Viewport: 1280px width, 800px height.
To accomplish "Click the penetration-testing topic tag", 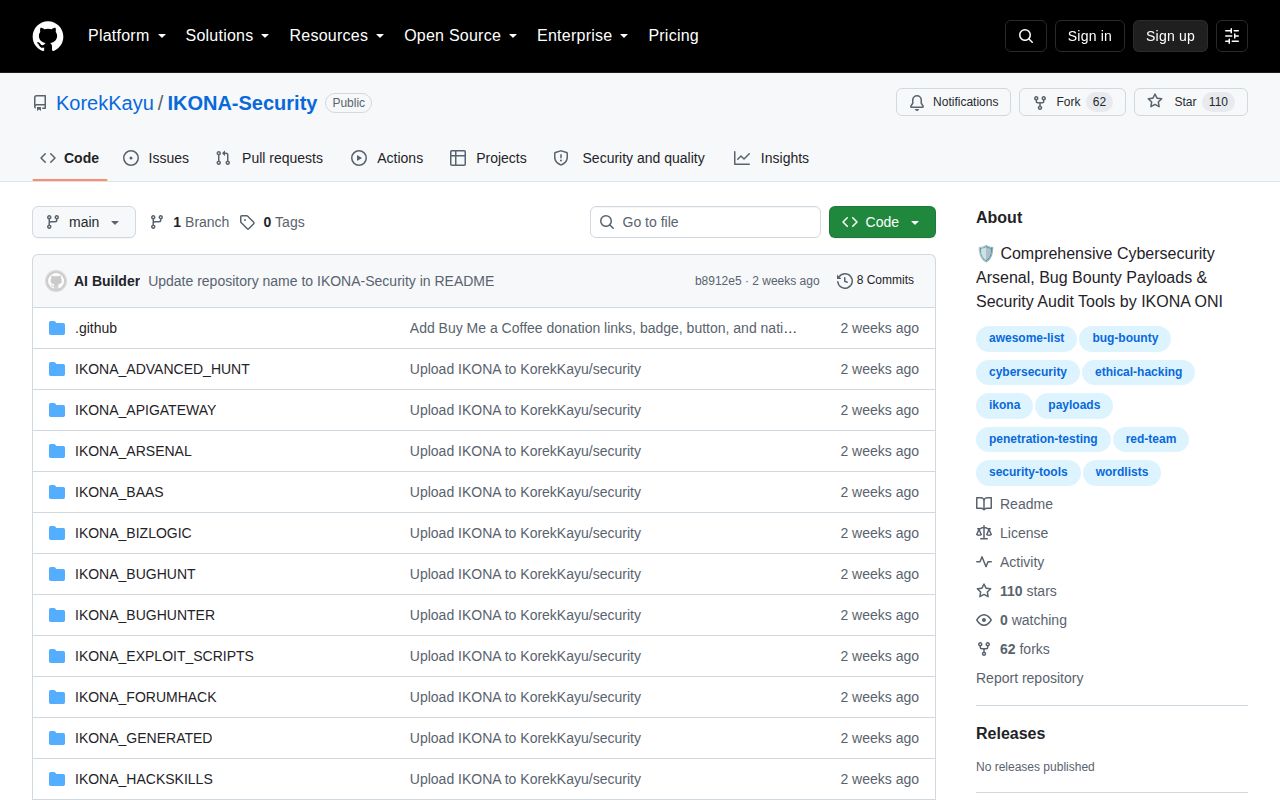I will click(x=1043, y=439).
